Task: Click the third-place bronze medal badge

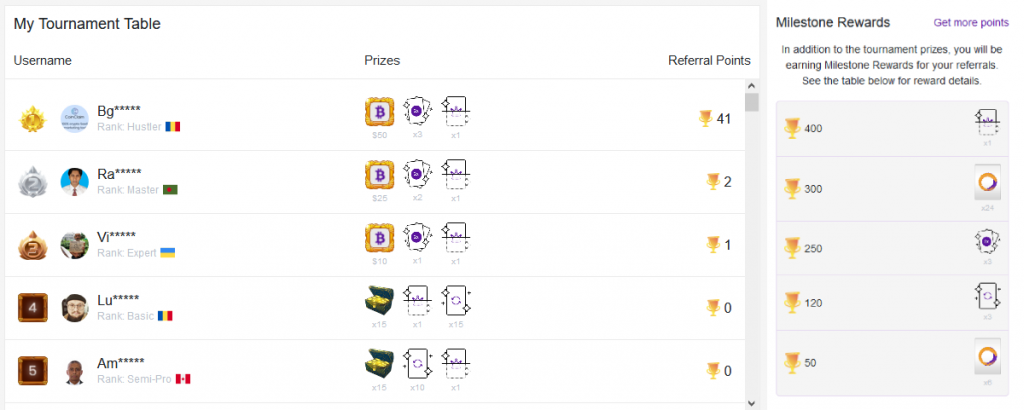Action: click(x=32, y=245)
